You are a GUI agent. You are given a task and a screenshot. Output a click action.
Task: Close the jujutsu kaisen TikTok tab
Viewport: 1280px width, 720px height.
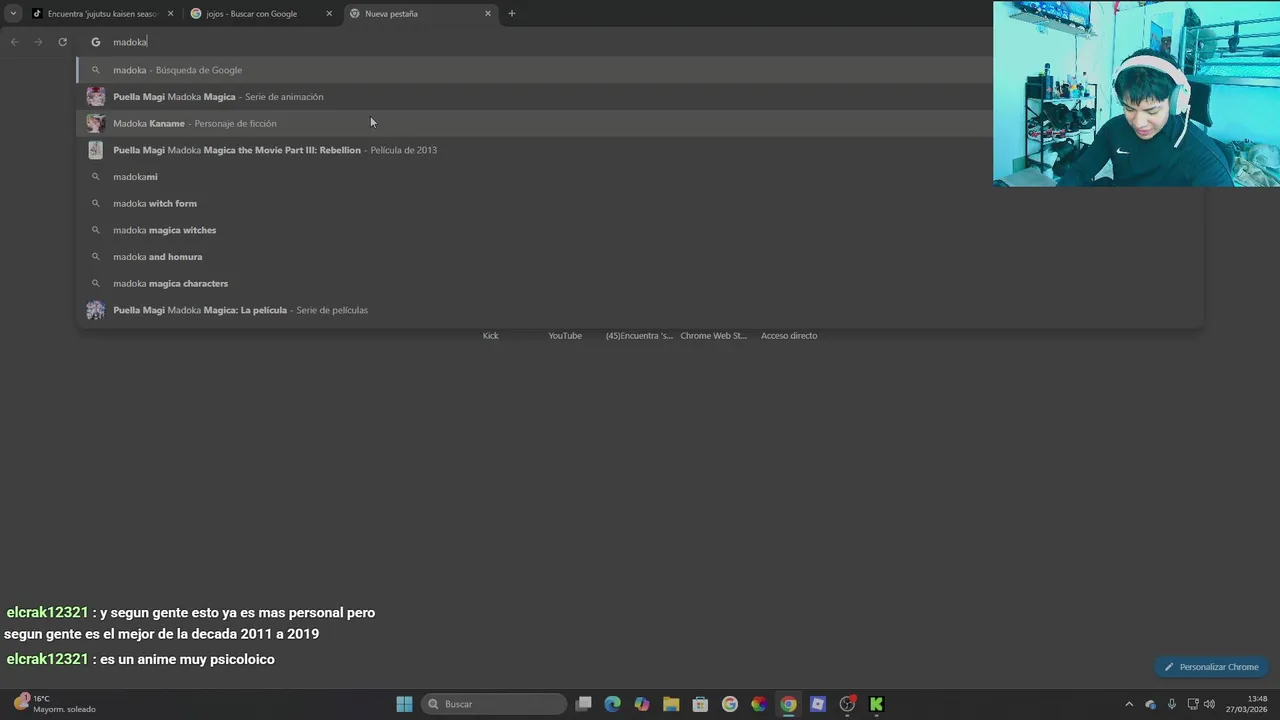pos(170,14)
